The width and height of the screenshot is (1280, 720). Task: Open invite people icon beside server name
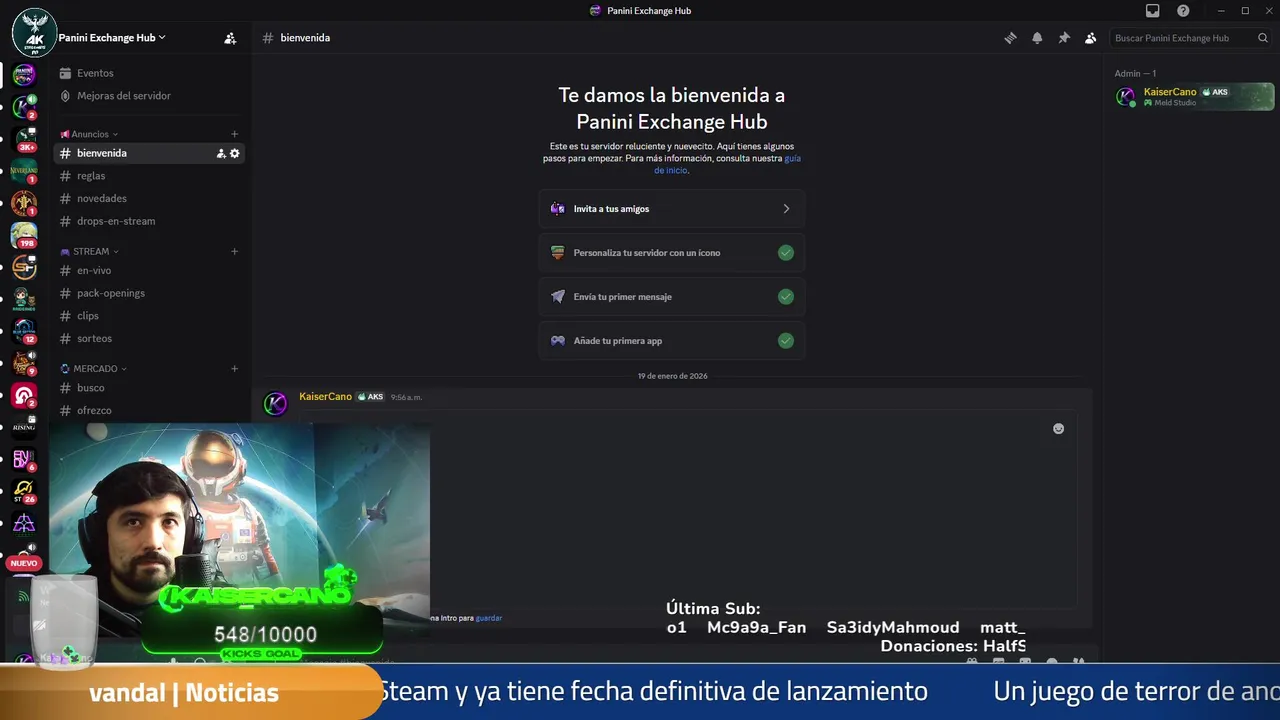point(230,38)
